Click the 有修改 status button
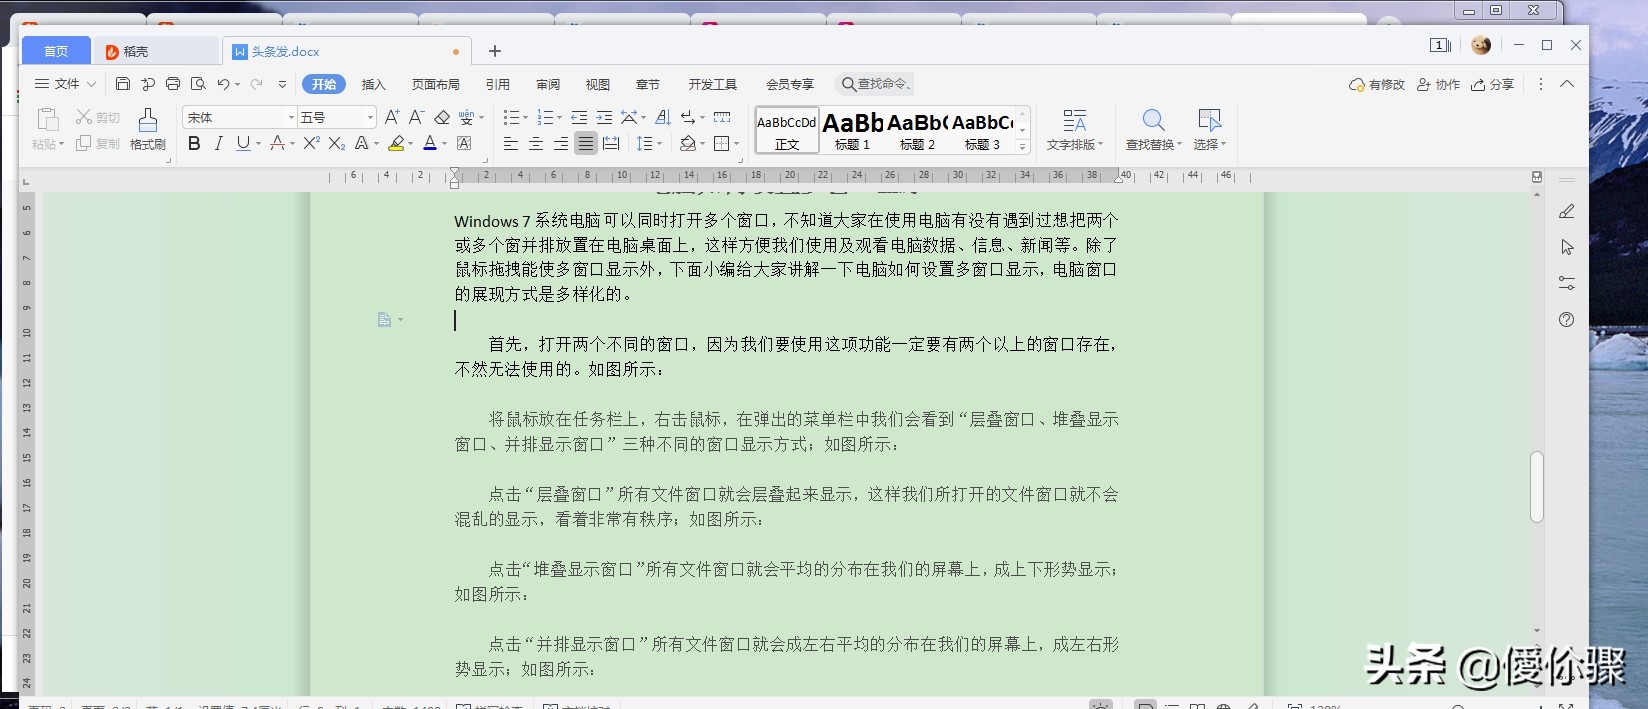Image resolution: width=1648 pixels, height=709 pixels. (1377, 84)
